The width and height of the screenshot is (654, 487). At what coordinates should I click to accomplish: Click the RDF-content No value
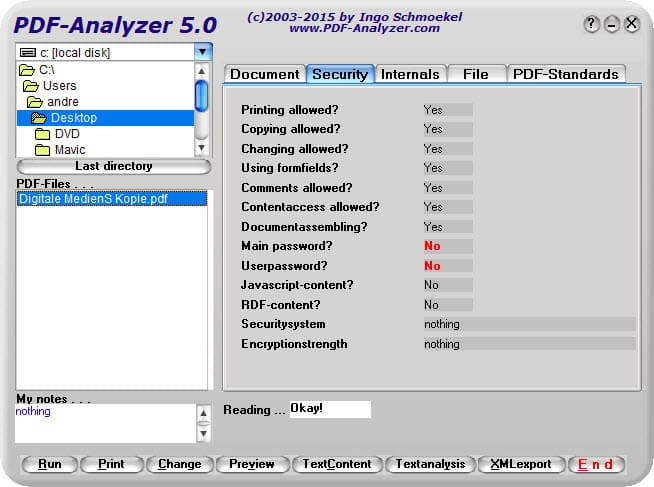click(x=448, y=305)
